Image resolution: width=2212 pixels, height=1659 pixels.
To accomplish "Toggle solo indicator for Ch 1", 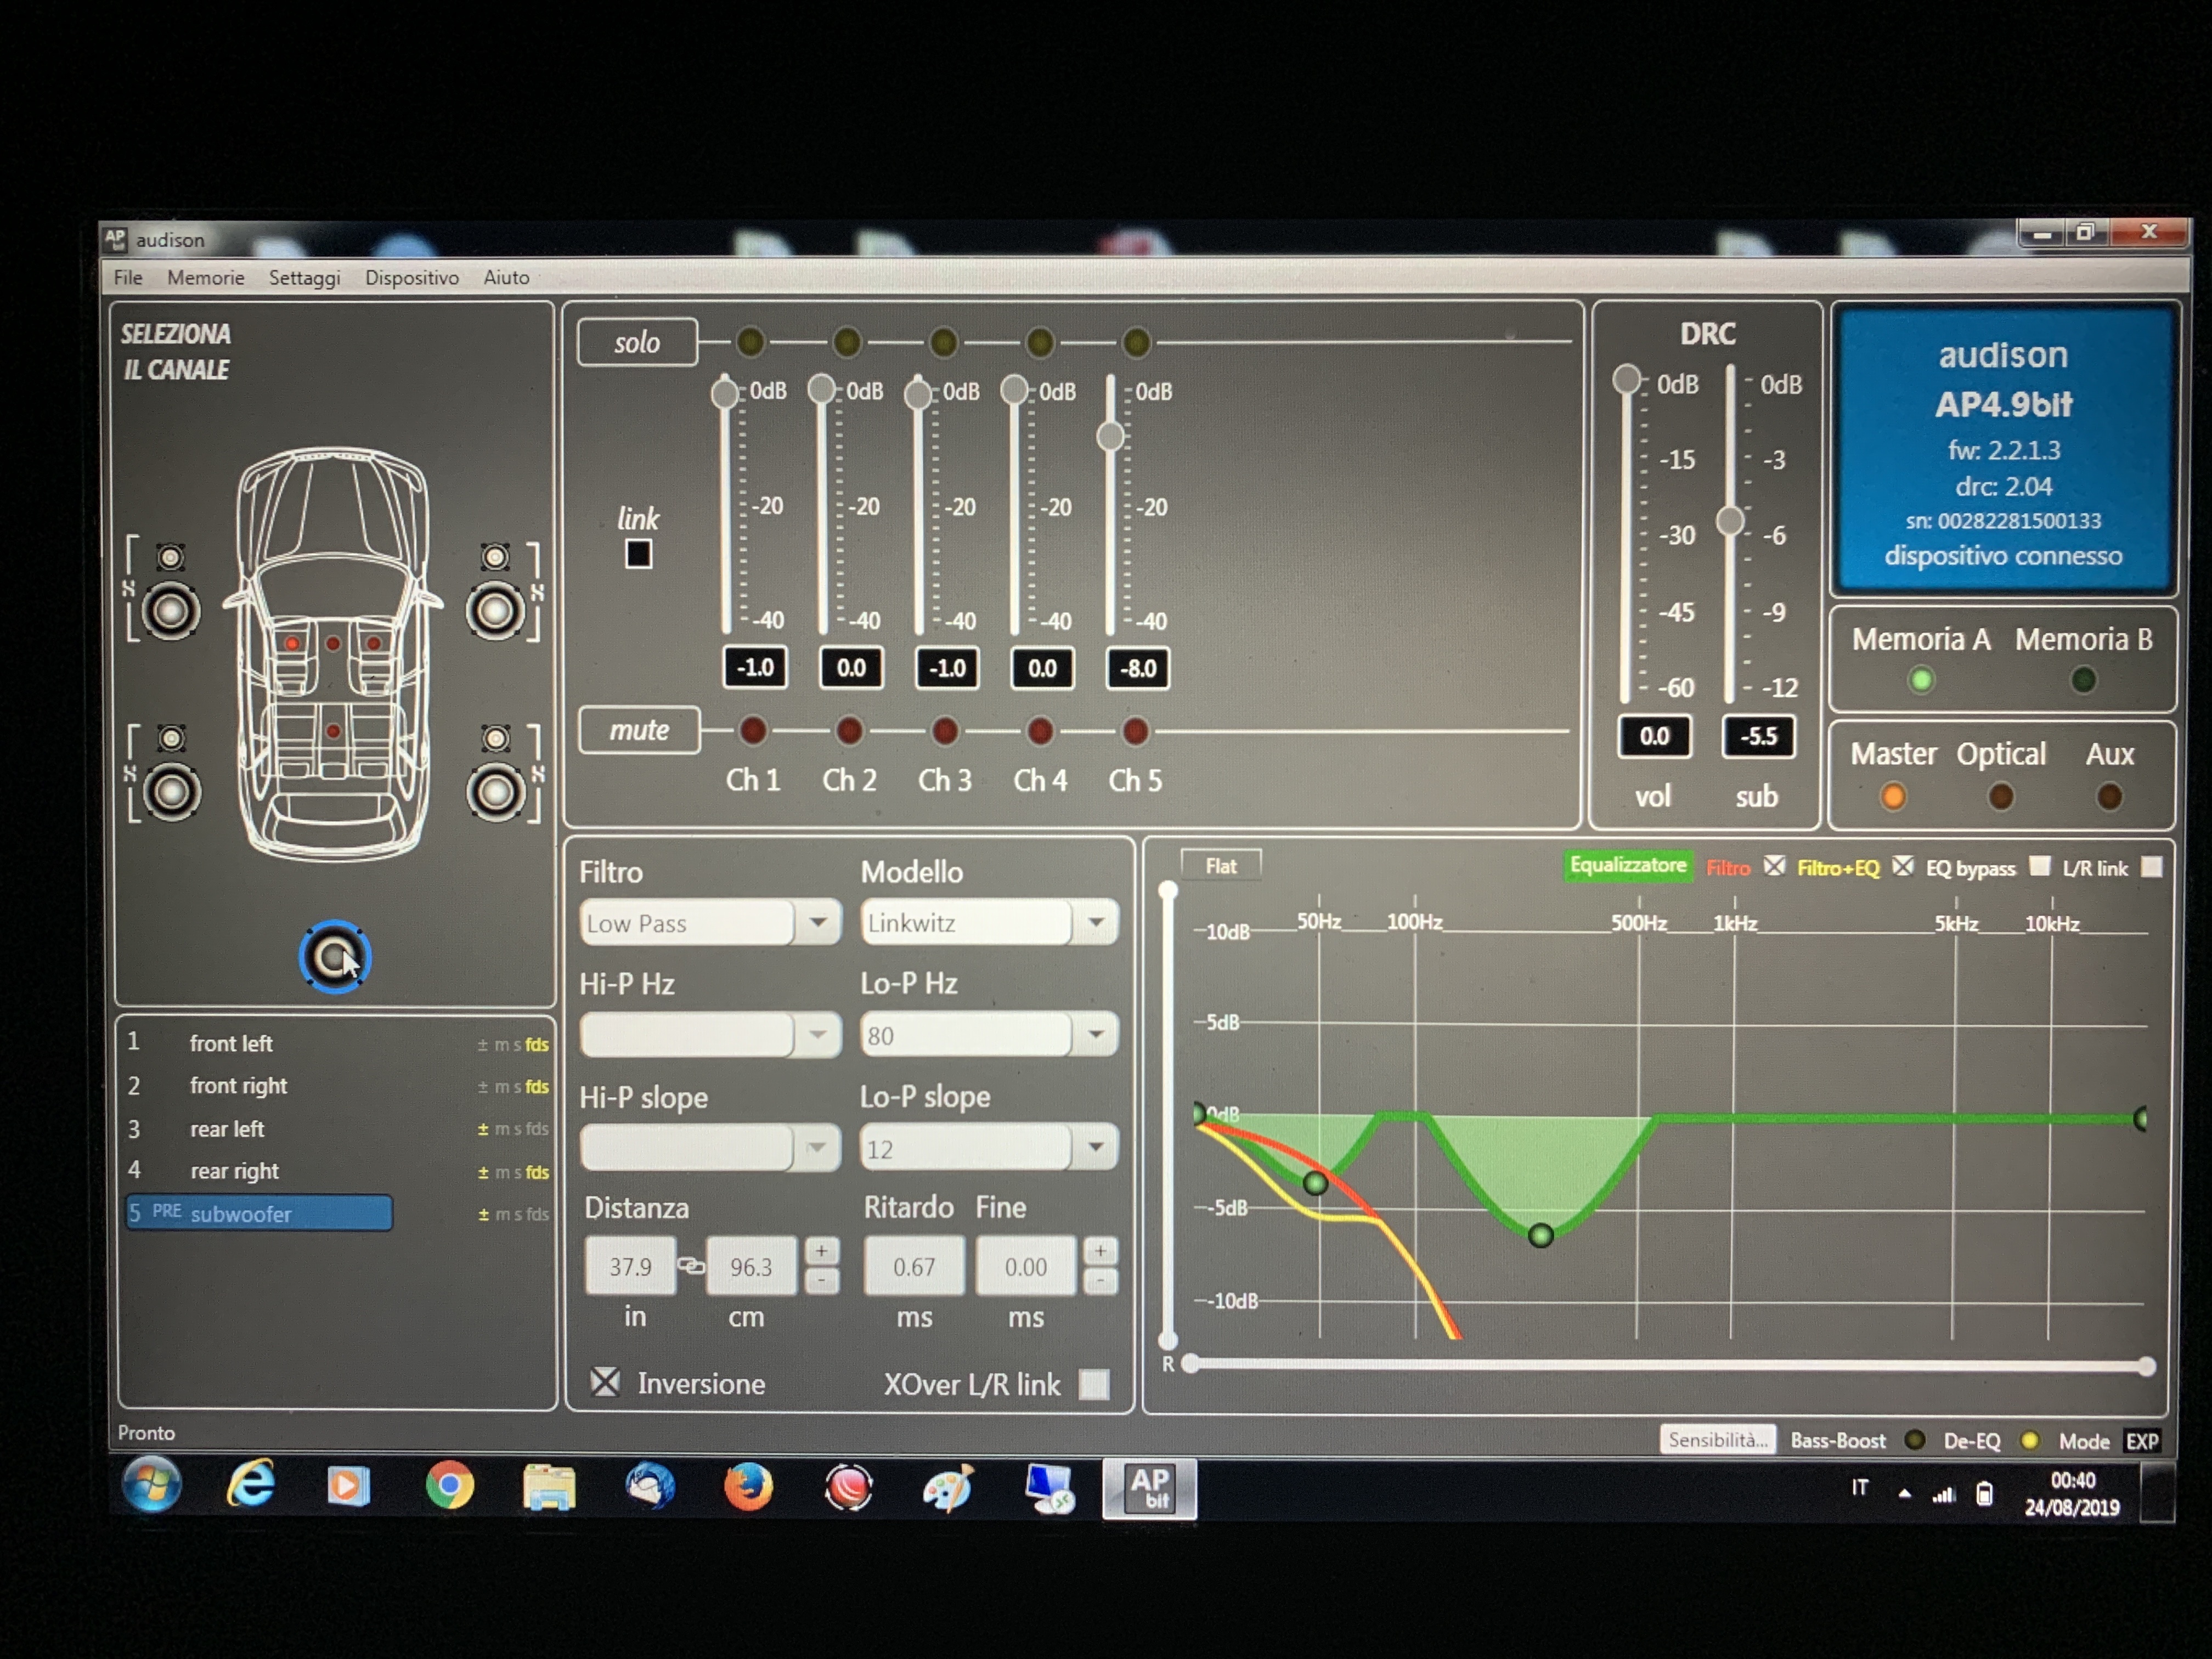I will [750, 342].
